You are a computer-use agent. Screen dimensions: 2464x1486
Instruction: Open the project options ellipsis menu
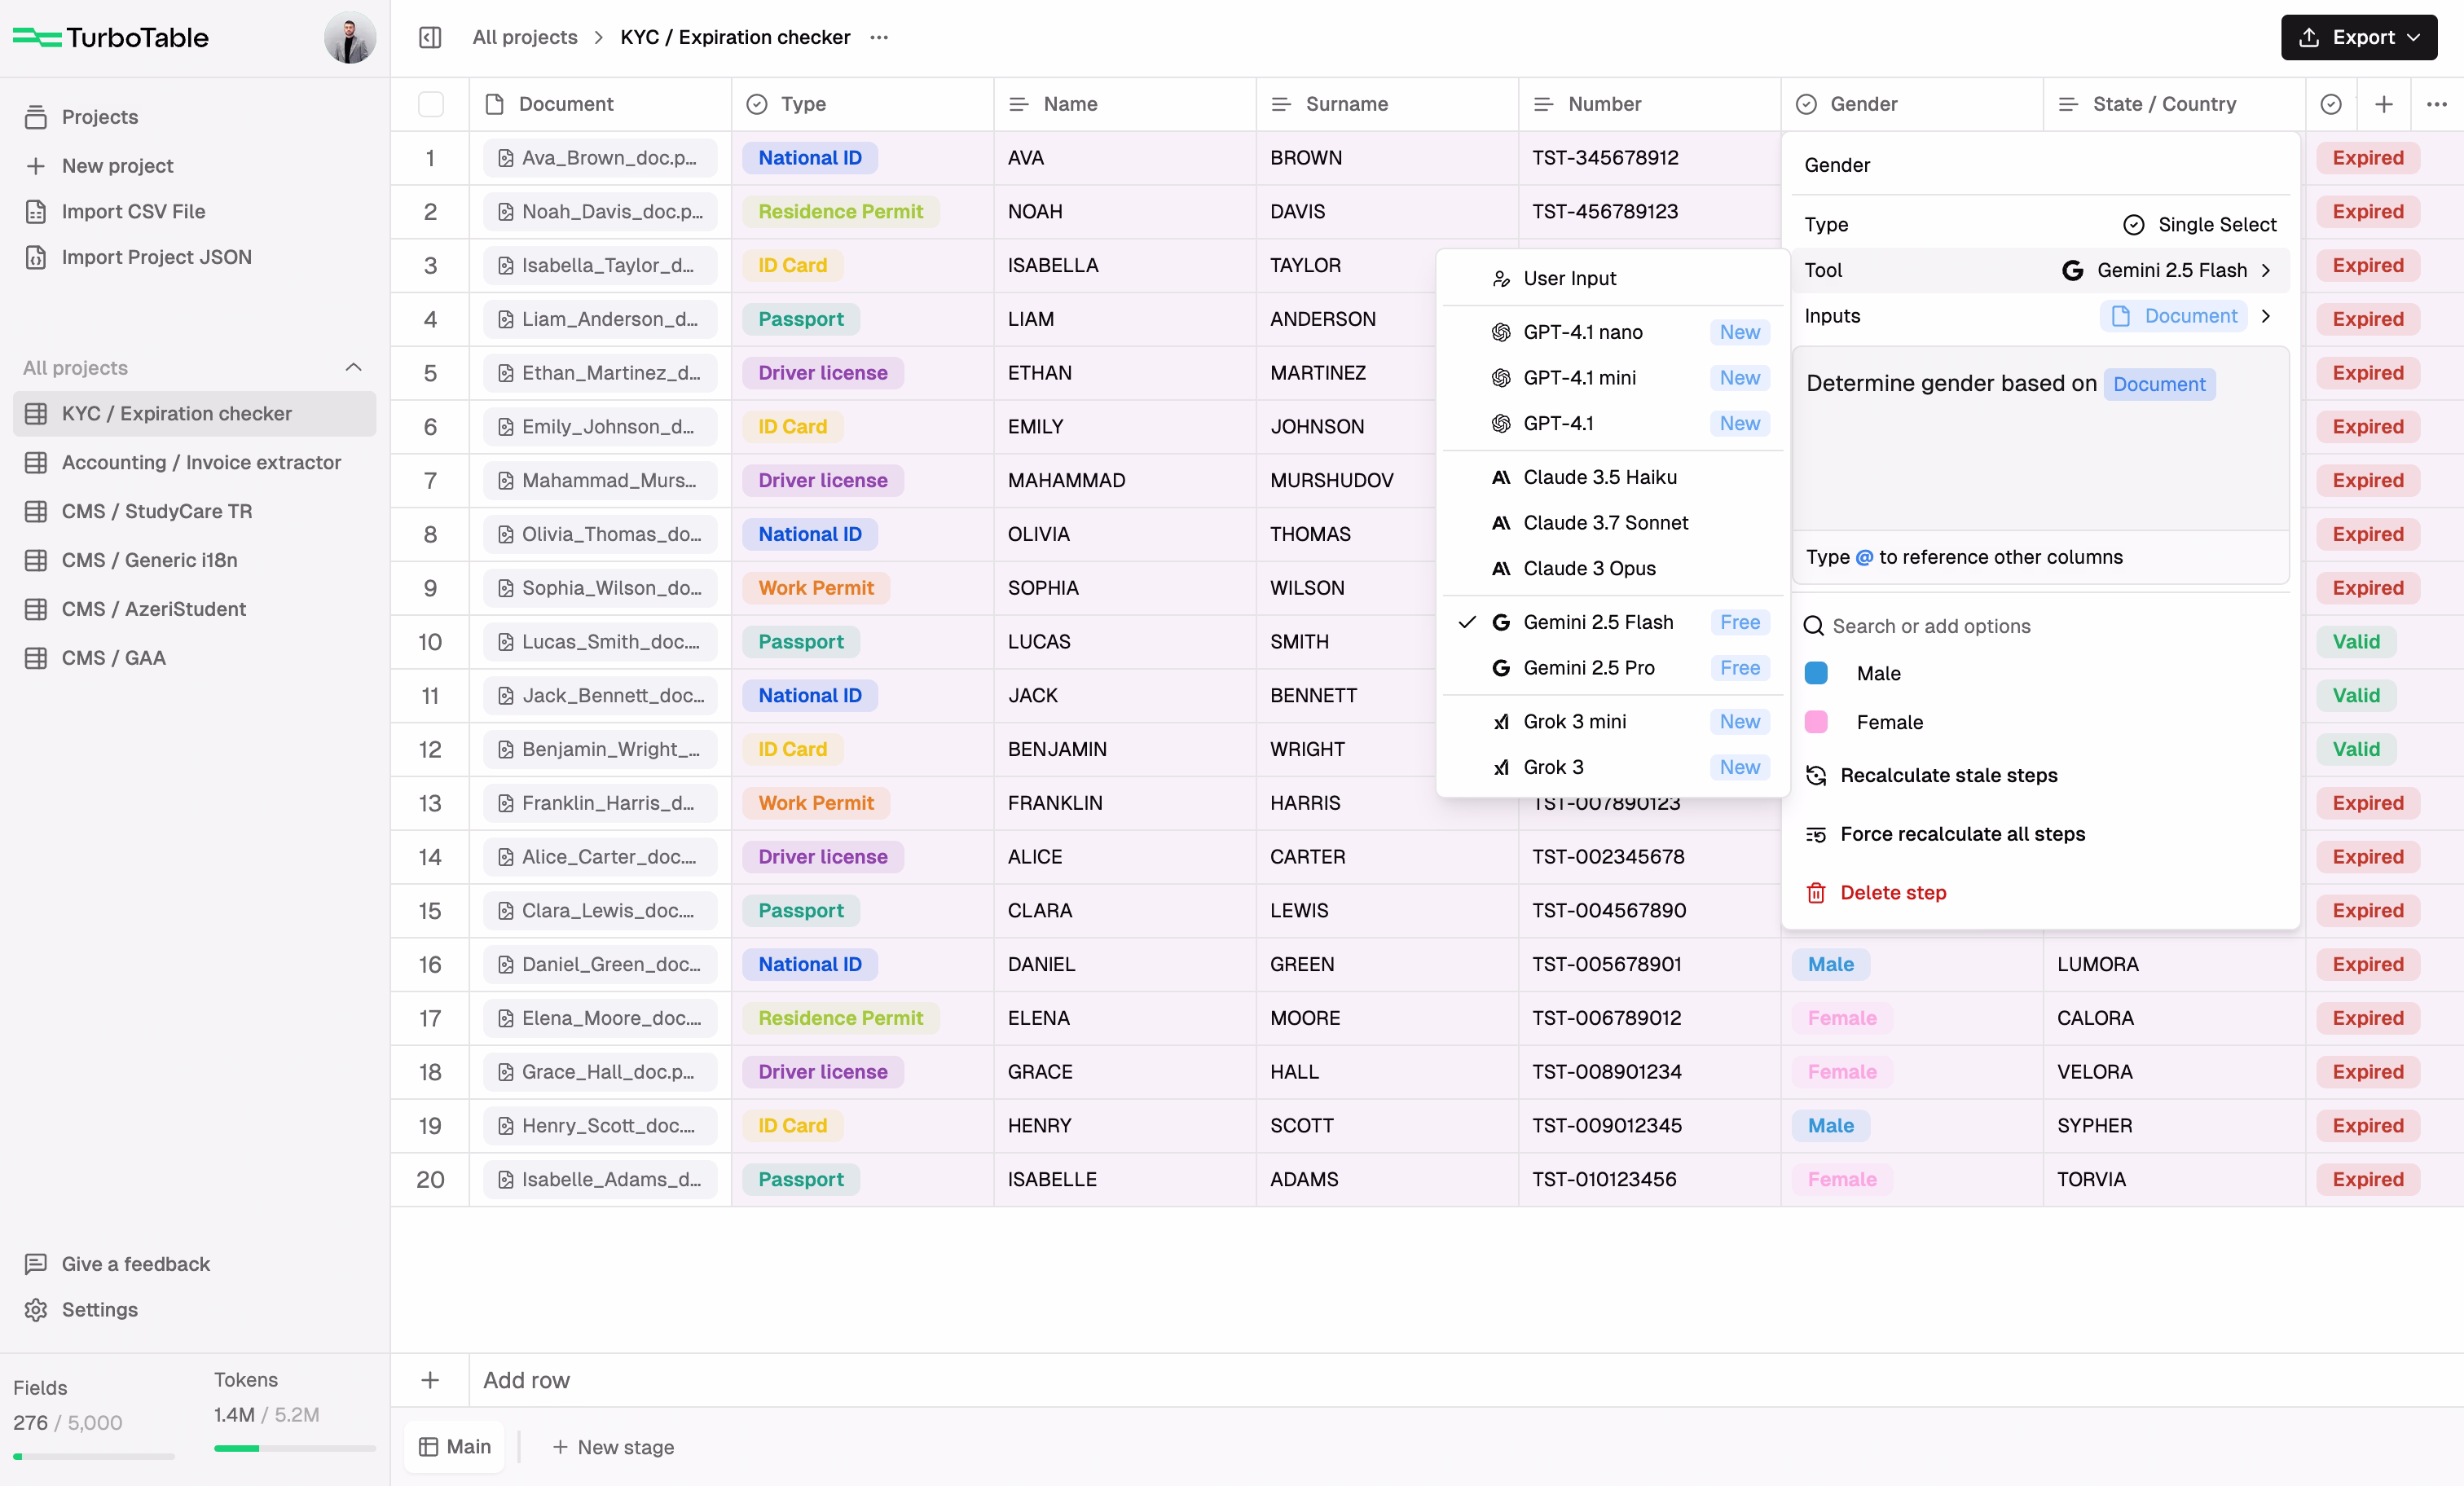879,37
